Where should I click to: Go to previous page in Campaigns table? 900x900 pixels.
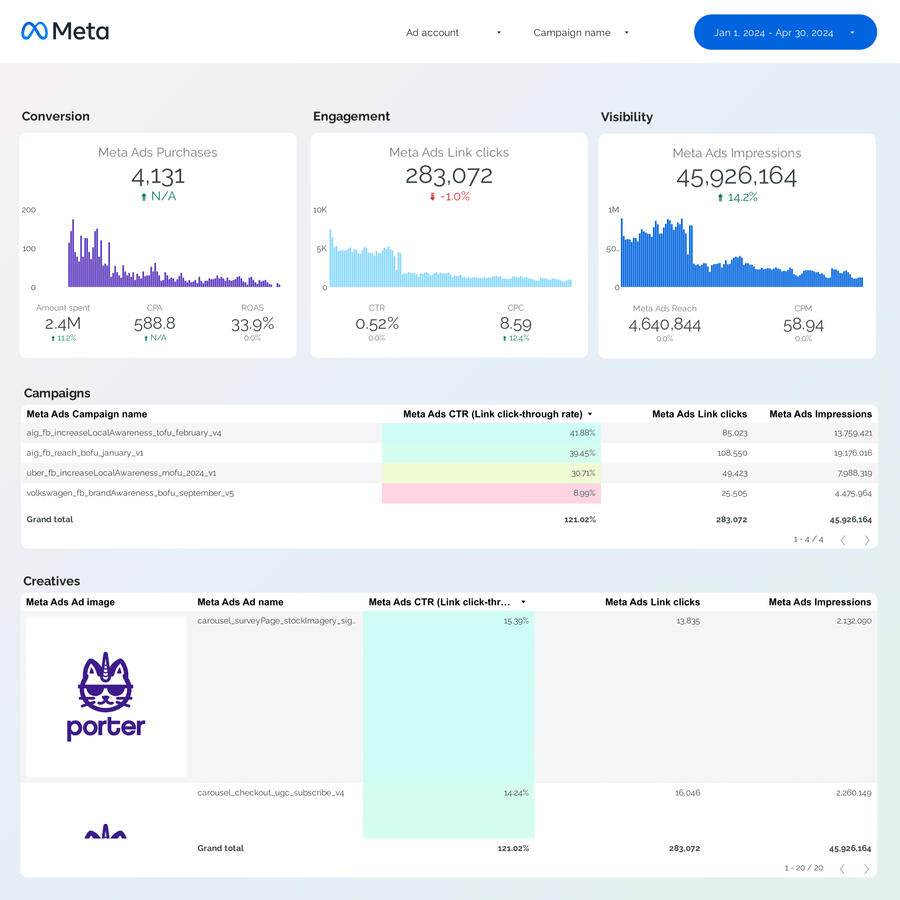(843, 540)
